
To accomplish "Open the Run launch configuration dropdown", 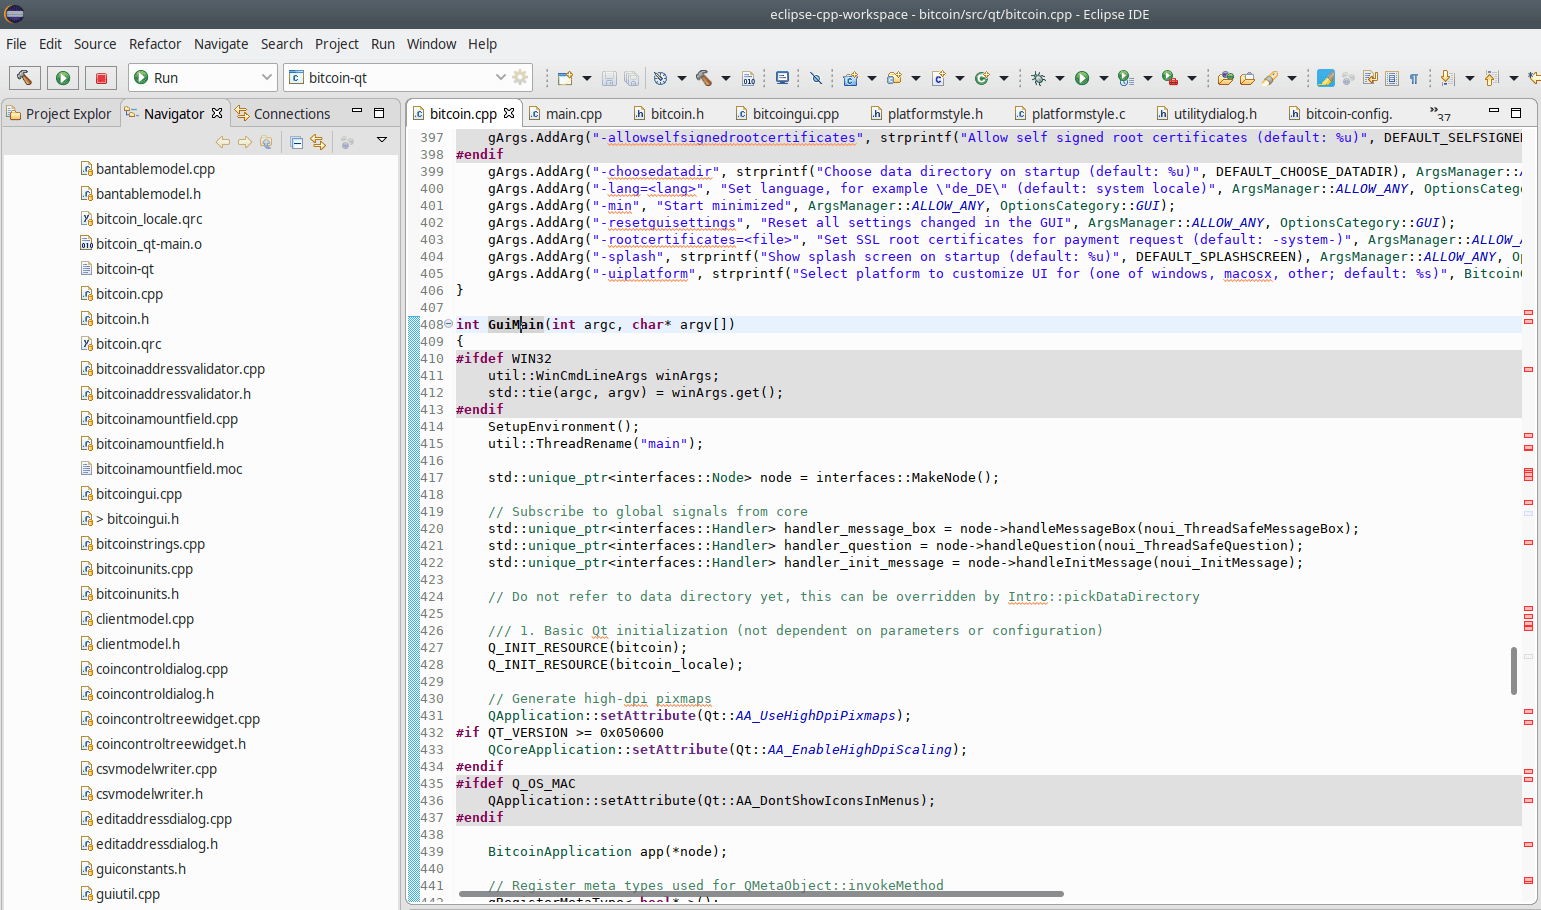I will [267, 77].
